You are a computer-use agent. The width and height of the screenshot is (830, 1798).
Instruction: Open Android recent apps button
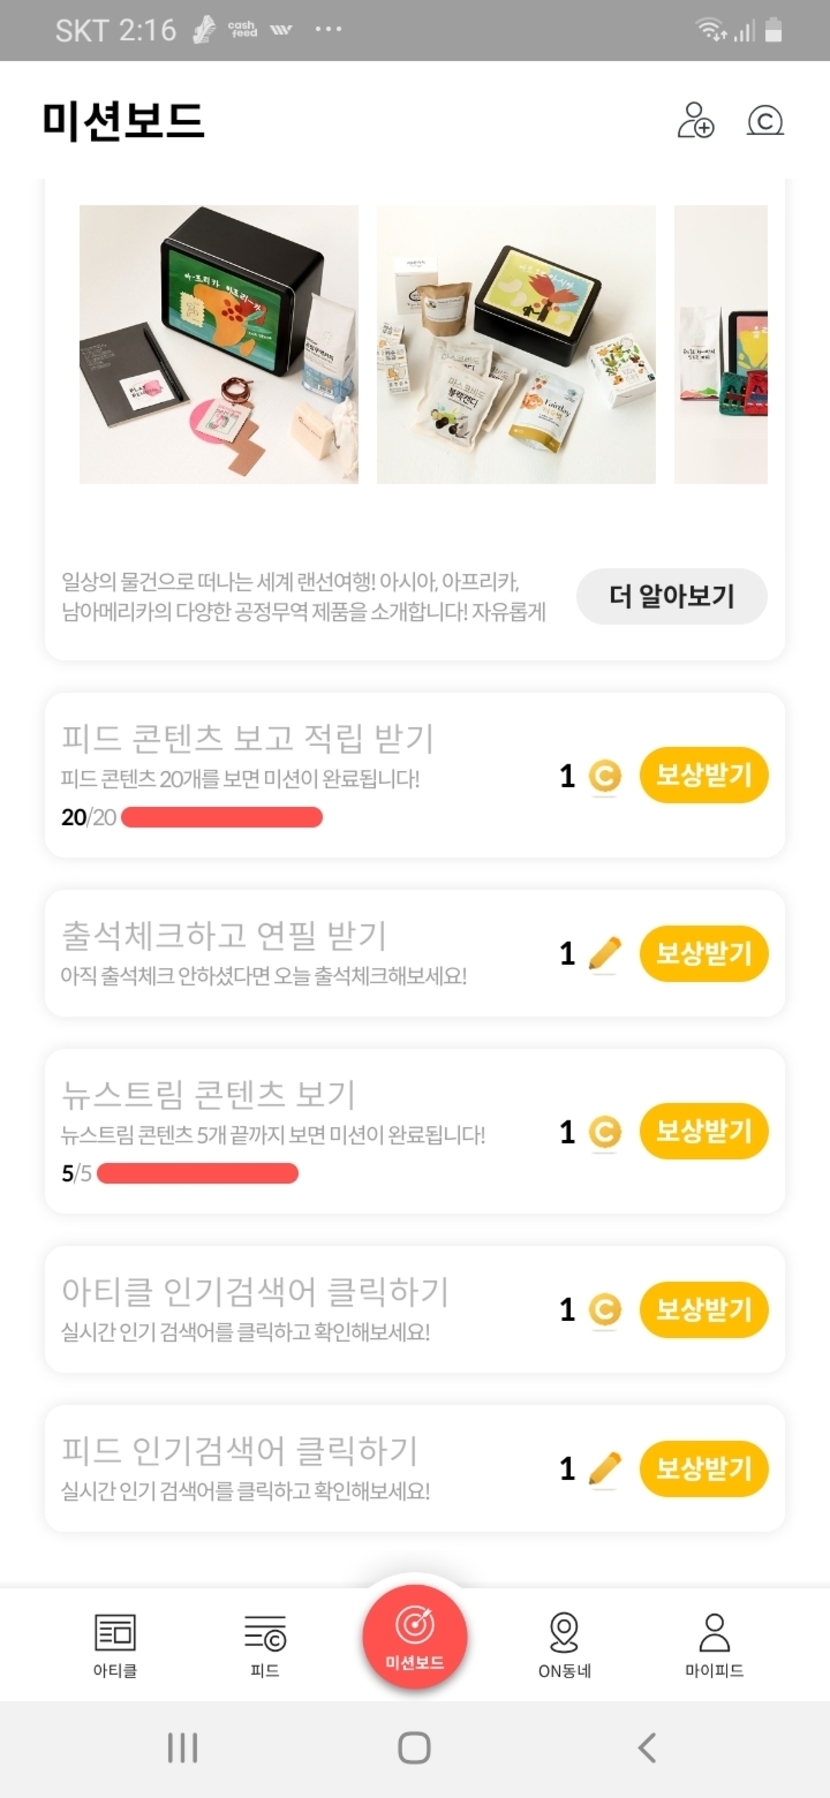coord(182,1748)
